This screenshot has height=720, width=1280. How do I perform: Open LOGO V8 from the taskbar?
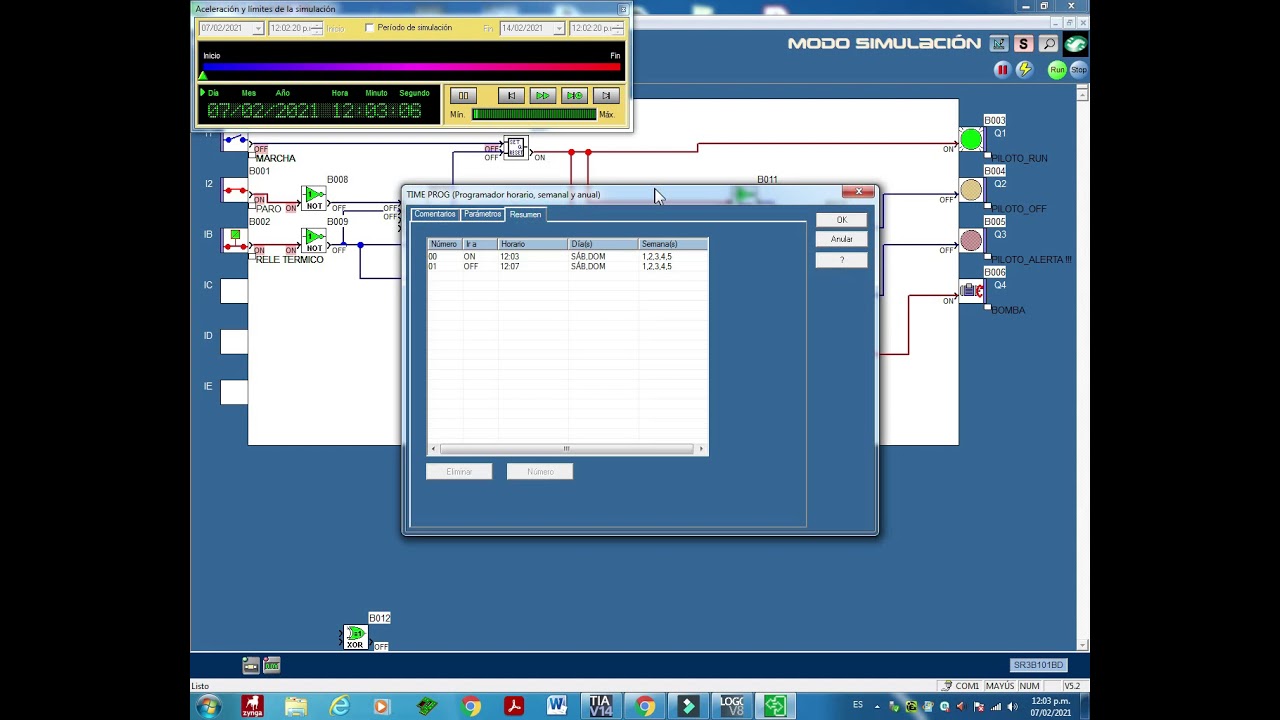[x=732, y=707]
